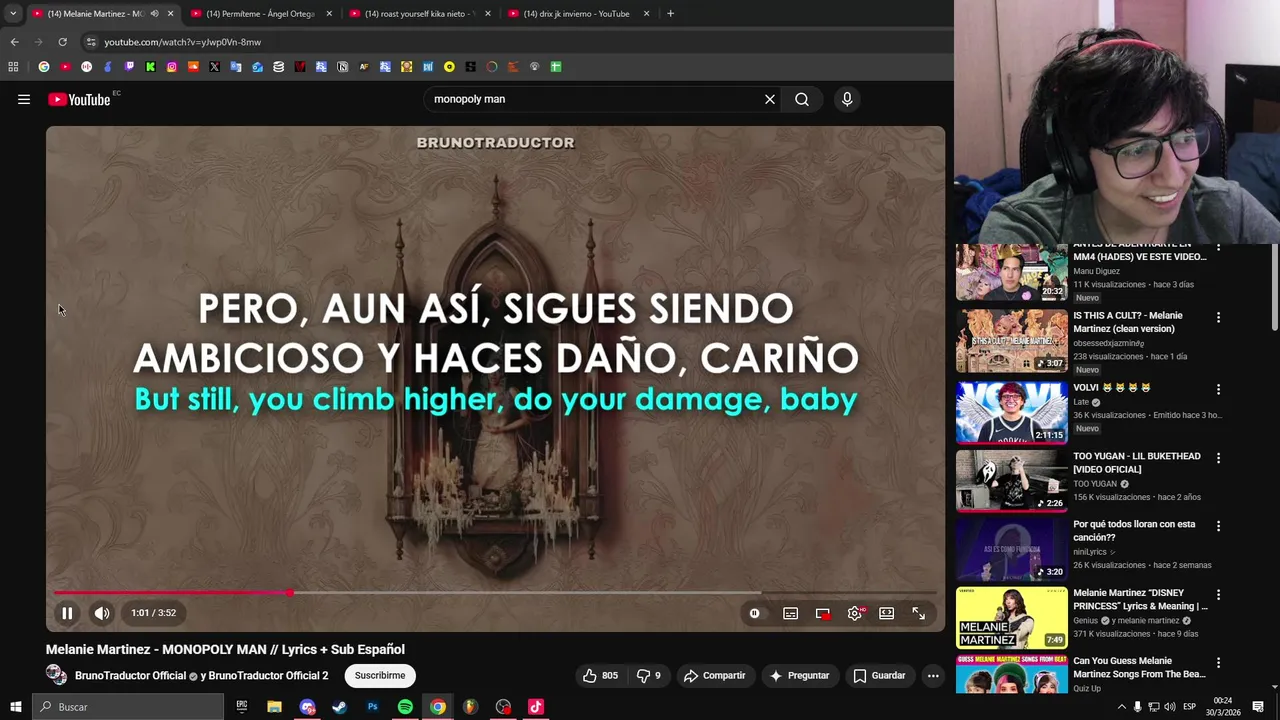Screen dimensions: 1280x720
Task: Open the YouTube hamburger guide menu
Action: pyautogui.click(x=24, y=99)
